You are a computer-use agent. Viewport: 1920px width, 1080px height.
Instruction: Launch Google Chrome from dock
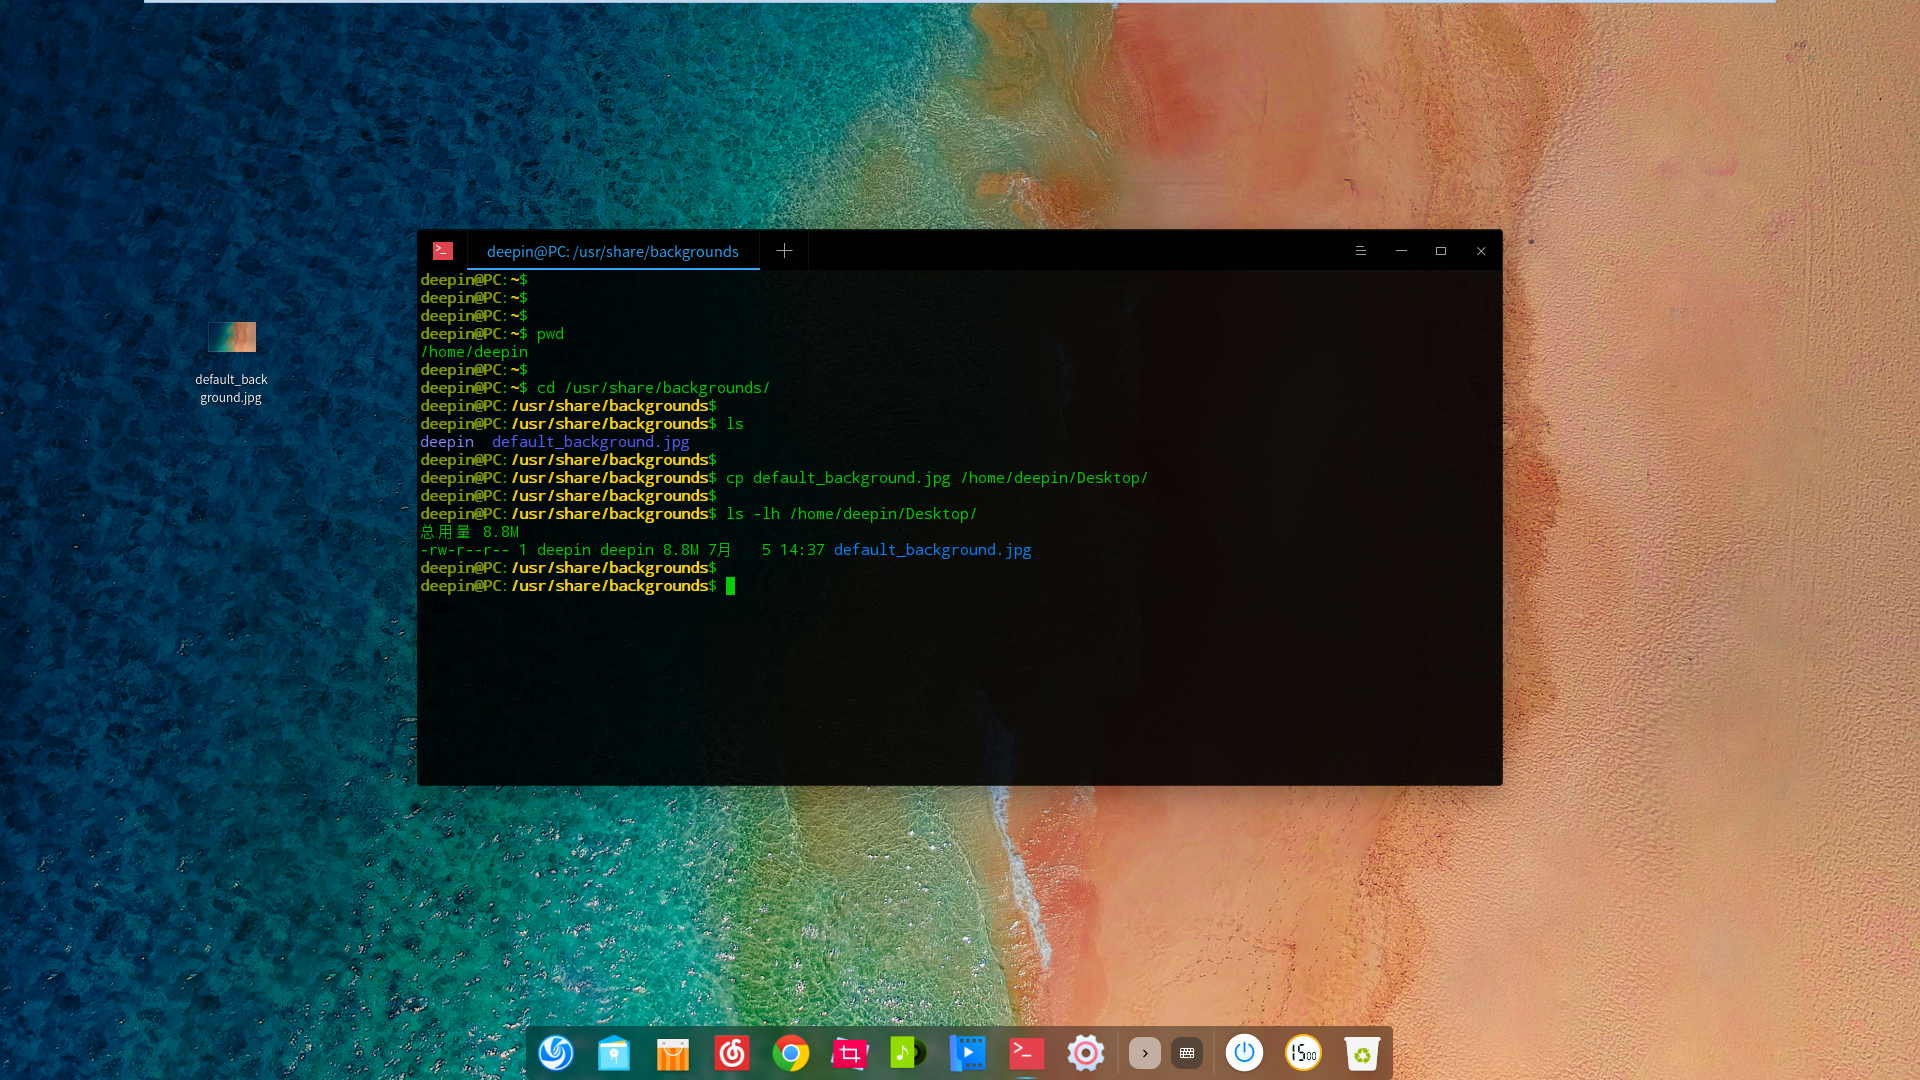(791, 1053)
